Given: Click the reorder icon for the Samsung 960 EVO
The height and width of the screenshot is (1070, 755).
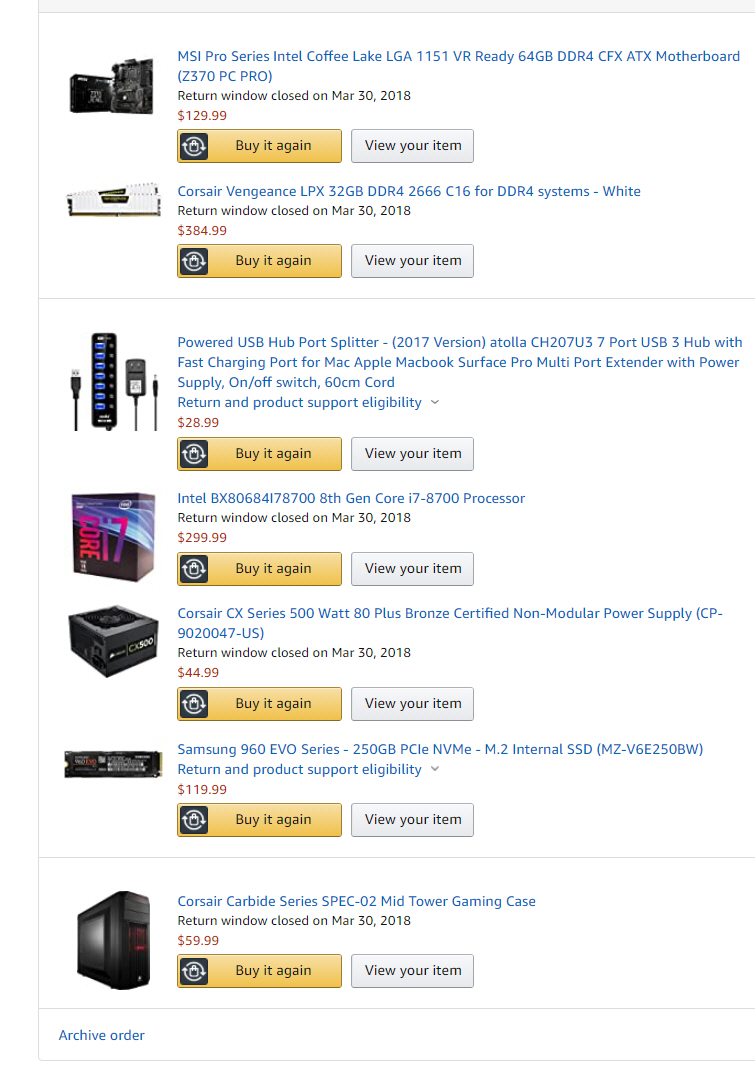Looking at the screenshot, I should point(194,820).
